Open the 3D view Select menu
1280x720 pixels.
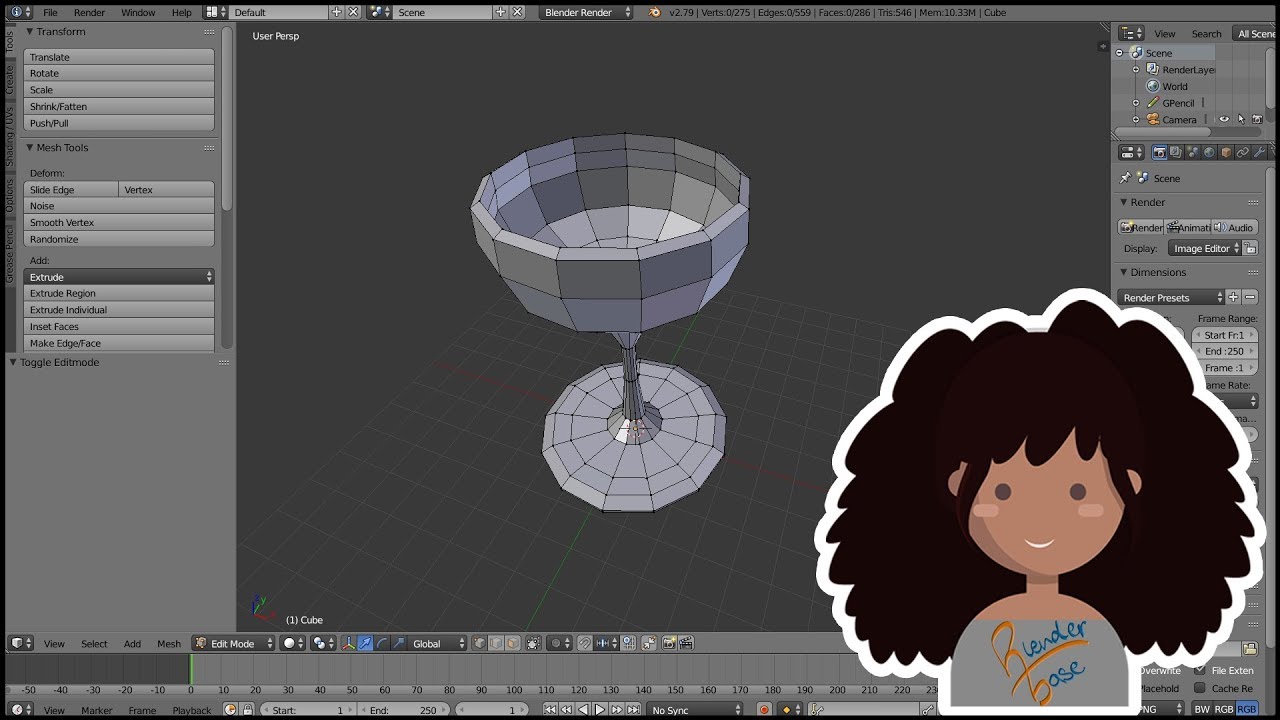94,643
